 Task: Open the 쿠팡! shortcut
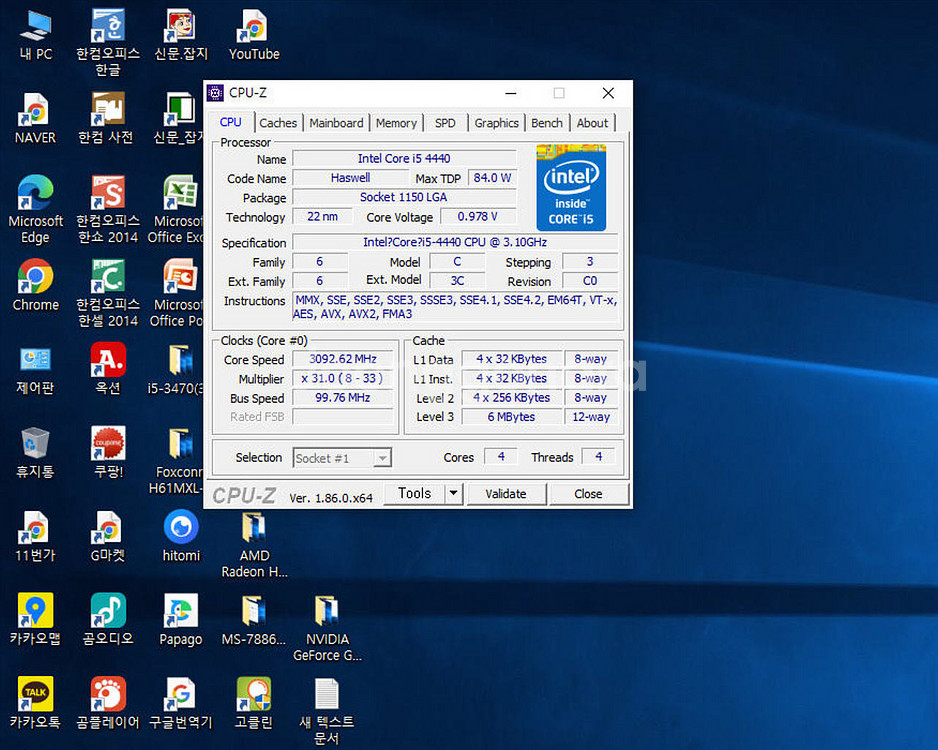point(108,453)
